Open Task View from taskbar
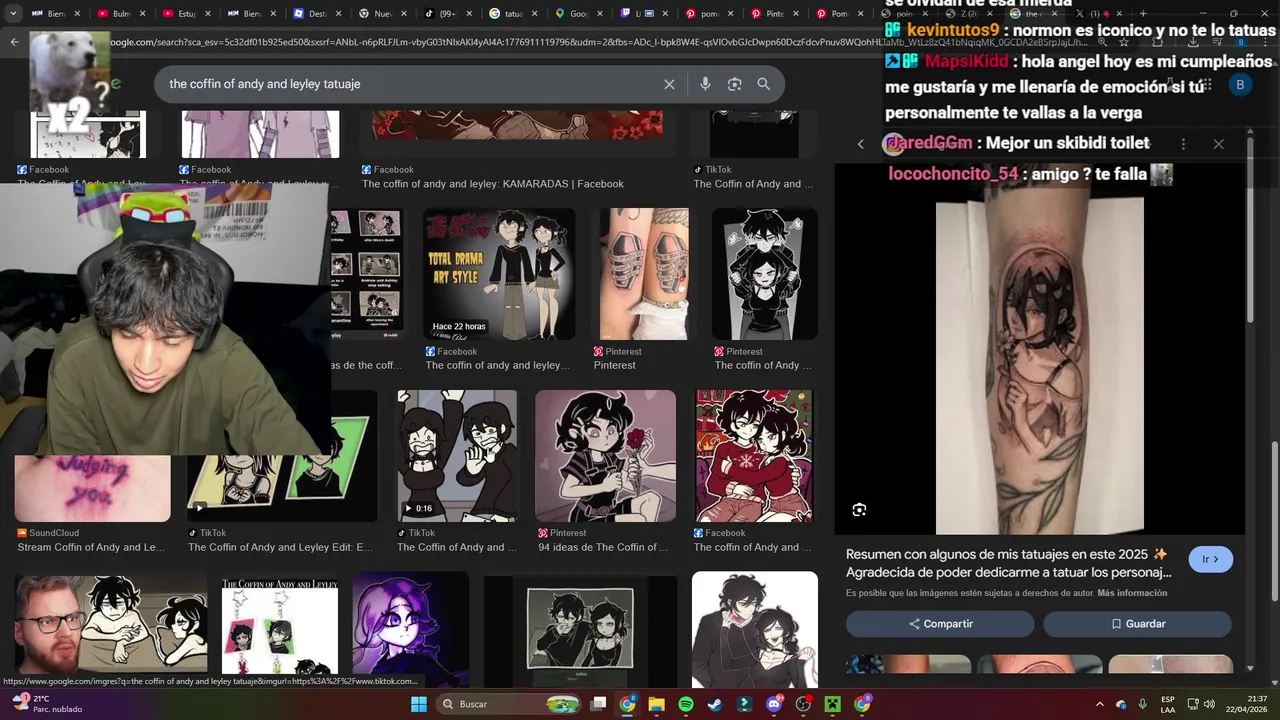The image size is (1280, 720). pos(598,704)
